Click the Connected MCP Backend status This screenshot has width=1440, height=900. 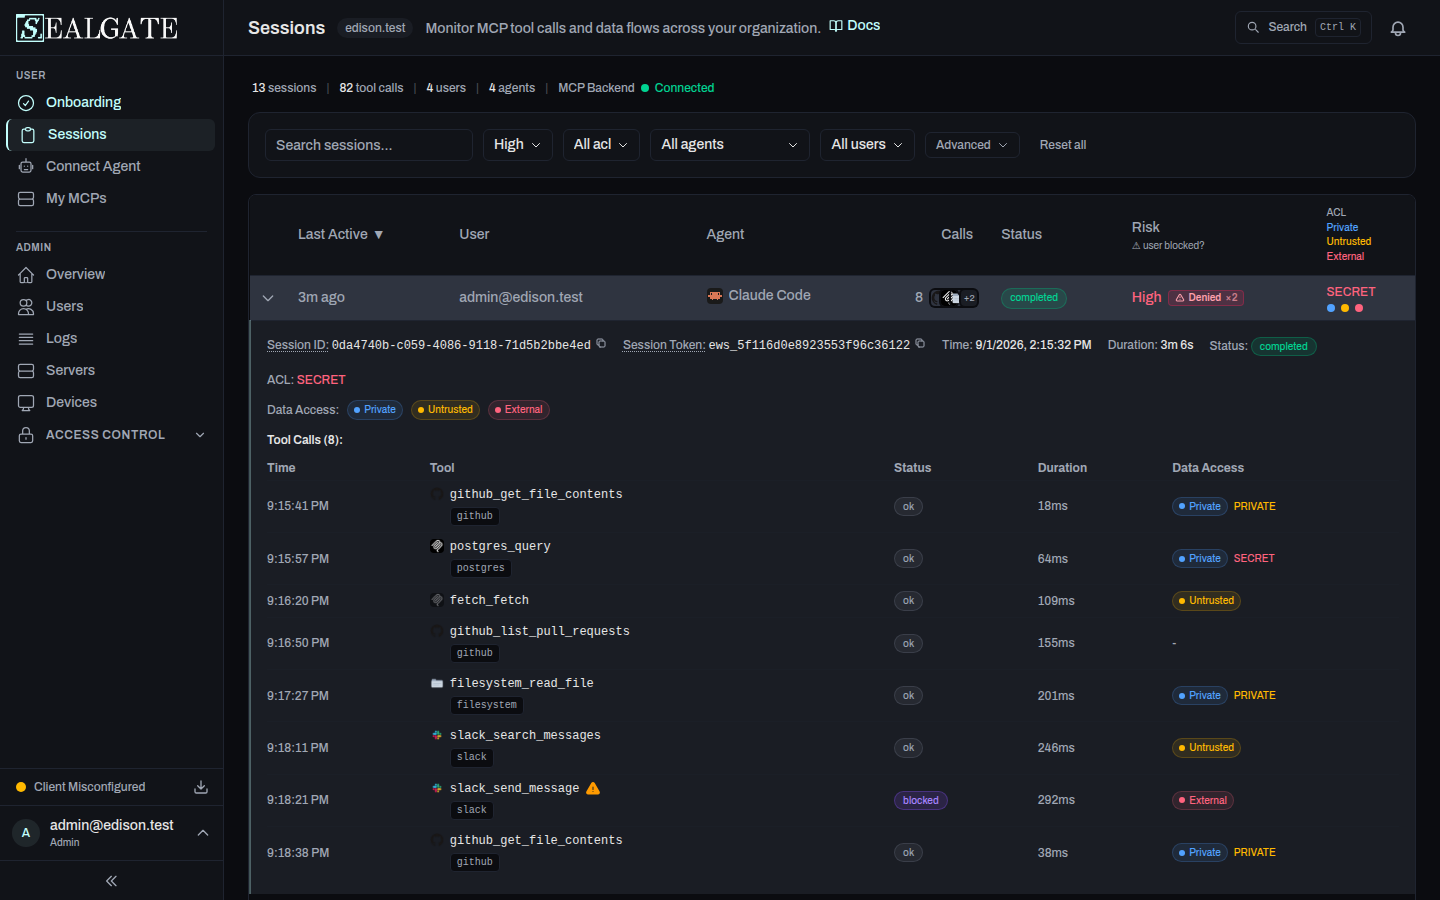tap(678, 88)
